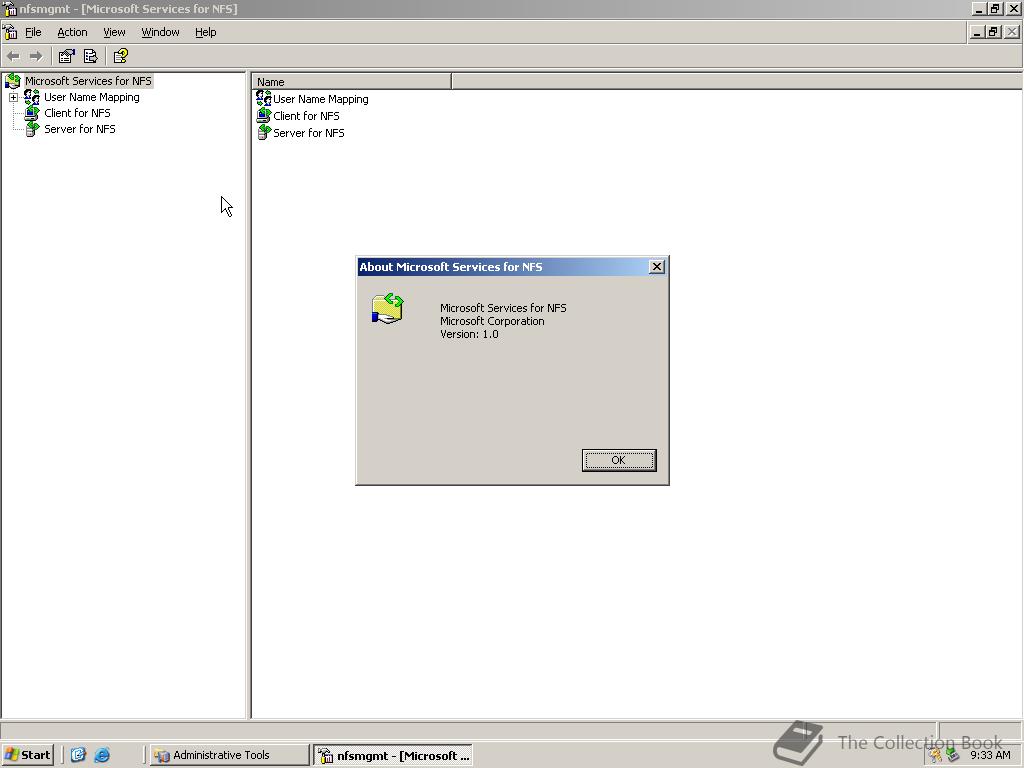Click nfsmgmt taskbar button

tap(392, 756)
